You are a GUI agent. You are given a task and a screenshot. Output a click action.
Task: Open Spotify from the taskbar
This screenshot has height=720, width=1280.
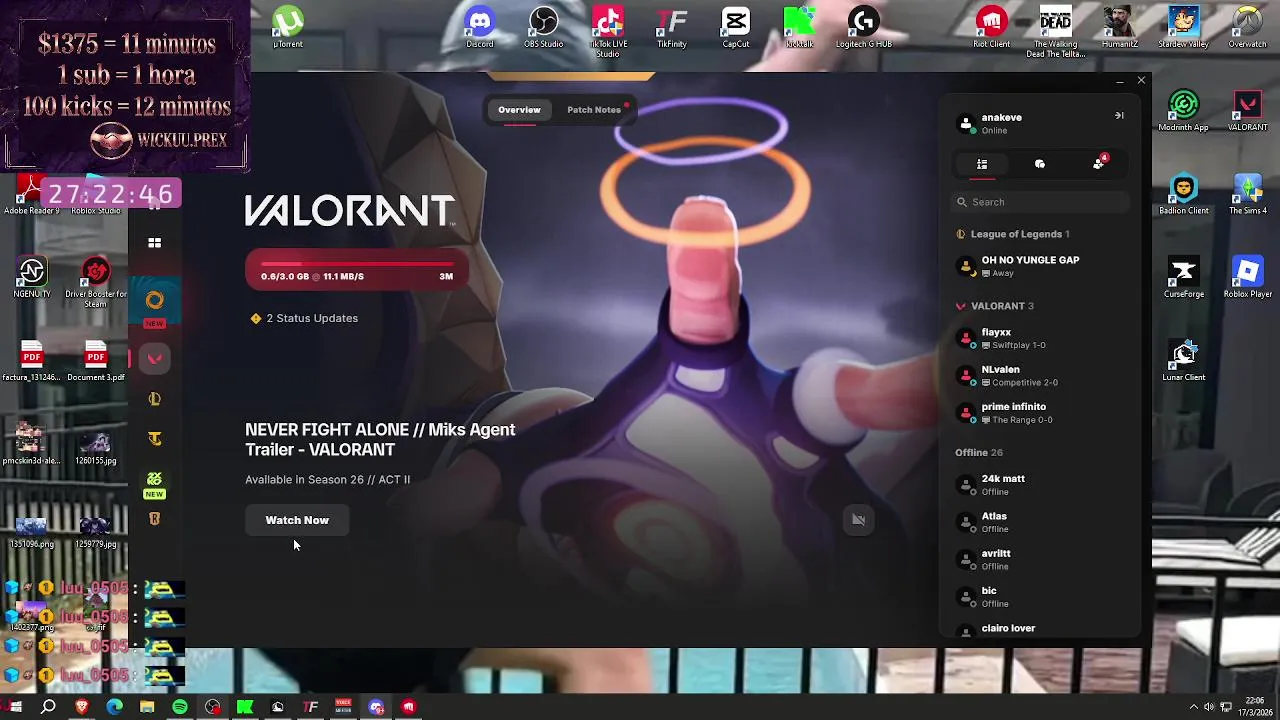(x=180, y=707)
